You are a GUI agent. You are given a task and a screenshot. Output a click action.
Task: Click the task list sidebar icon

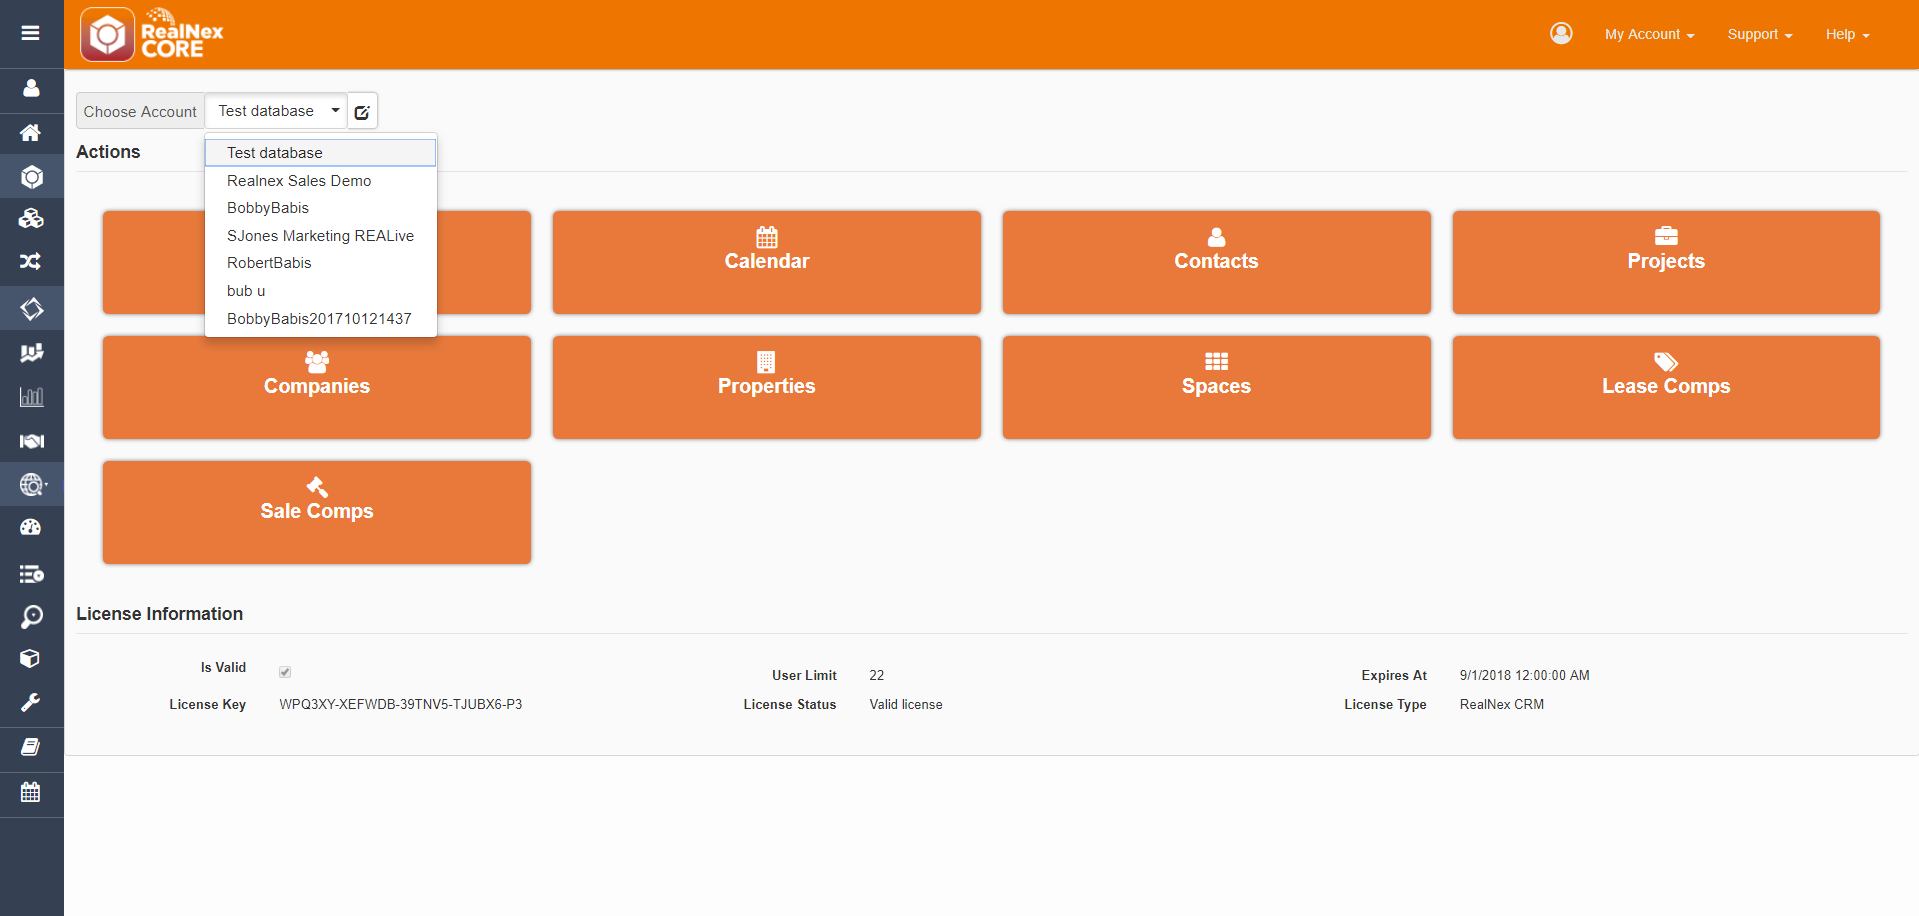coord(31,574)
